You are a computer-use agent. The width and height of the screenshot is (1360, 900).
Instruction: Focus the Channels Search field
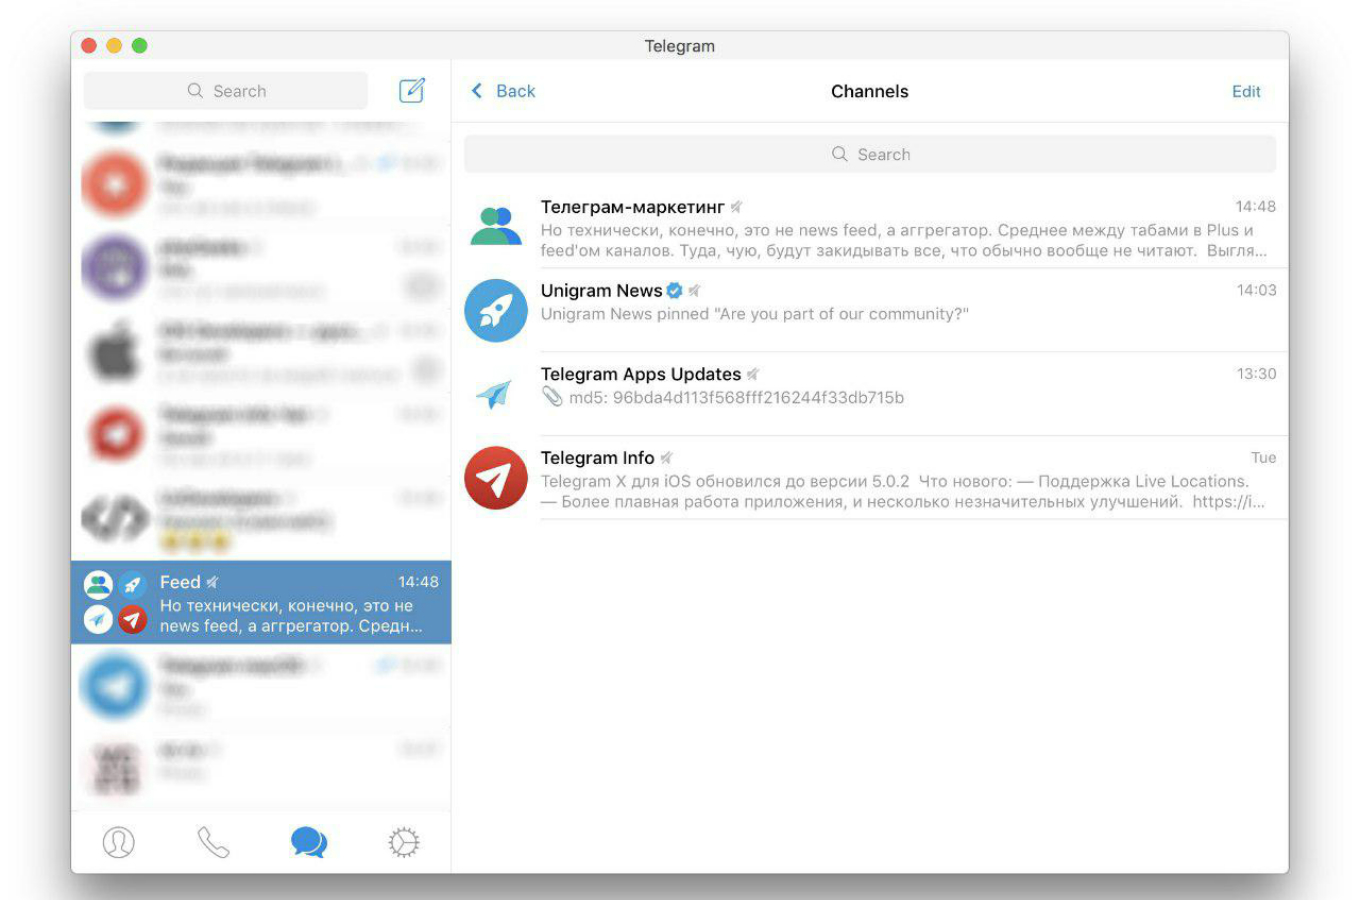click(870, 154)
